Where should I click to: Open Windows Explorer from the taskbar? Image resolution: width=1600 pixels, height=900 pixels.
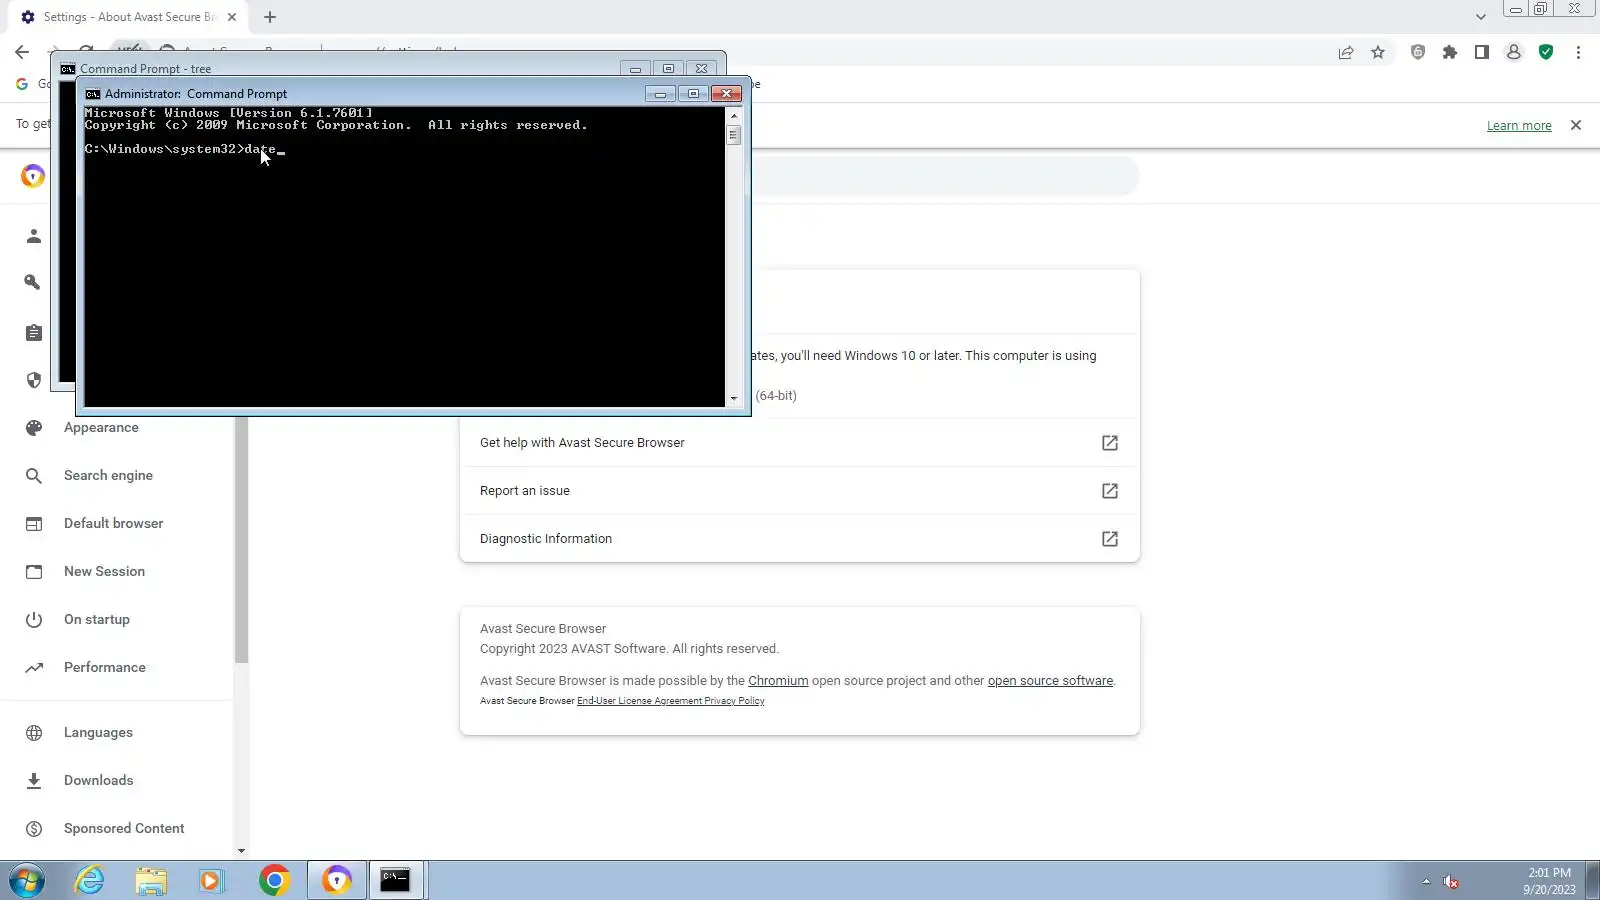151,881
